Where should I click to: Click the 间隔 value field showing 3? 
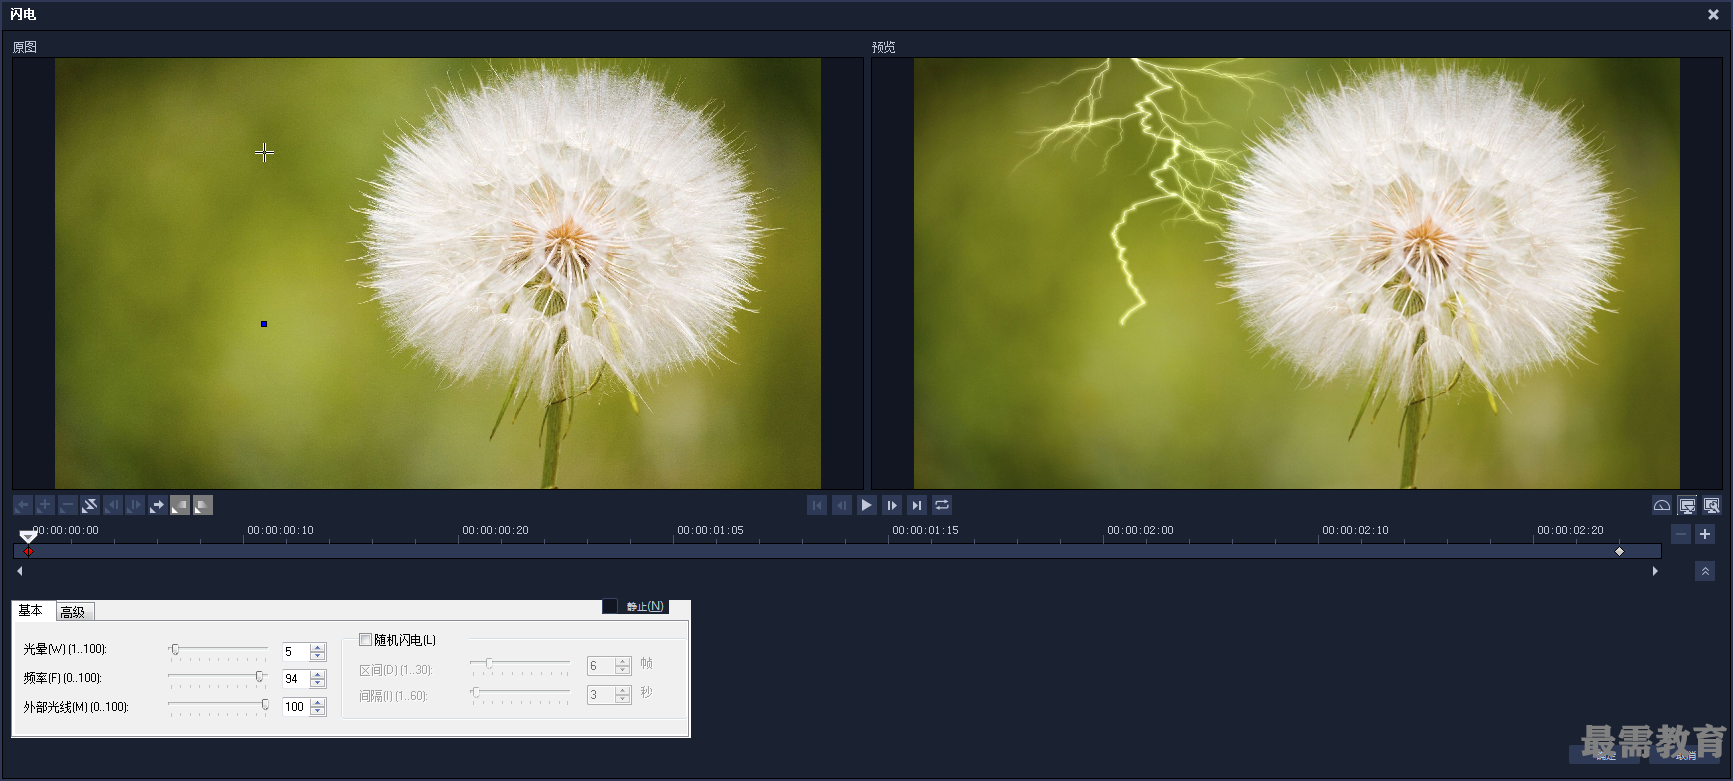tap(601, 695)
